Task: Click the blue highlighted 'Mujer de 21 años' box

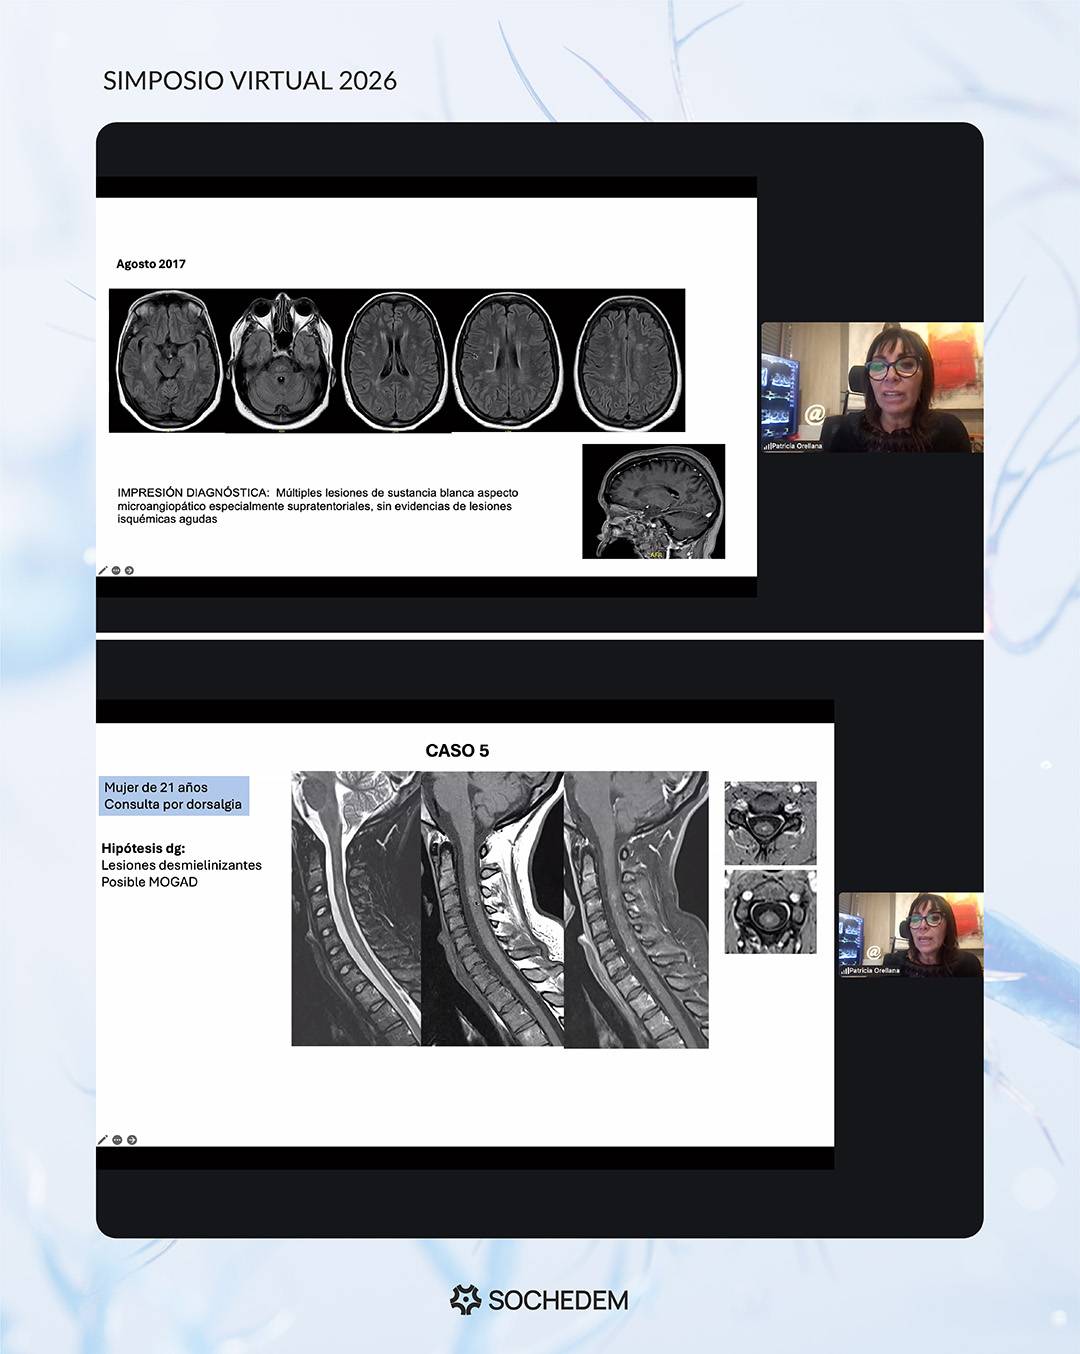Action: click(173, 796)
